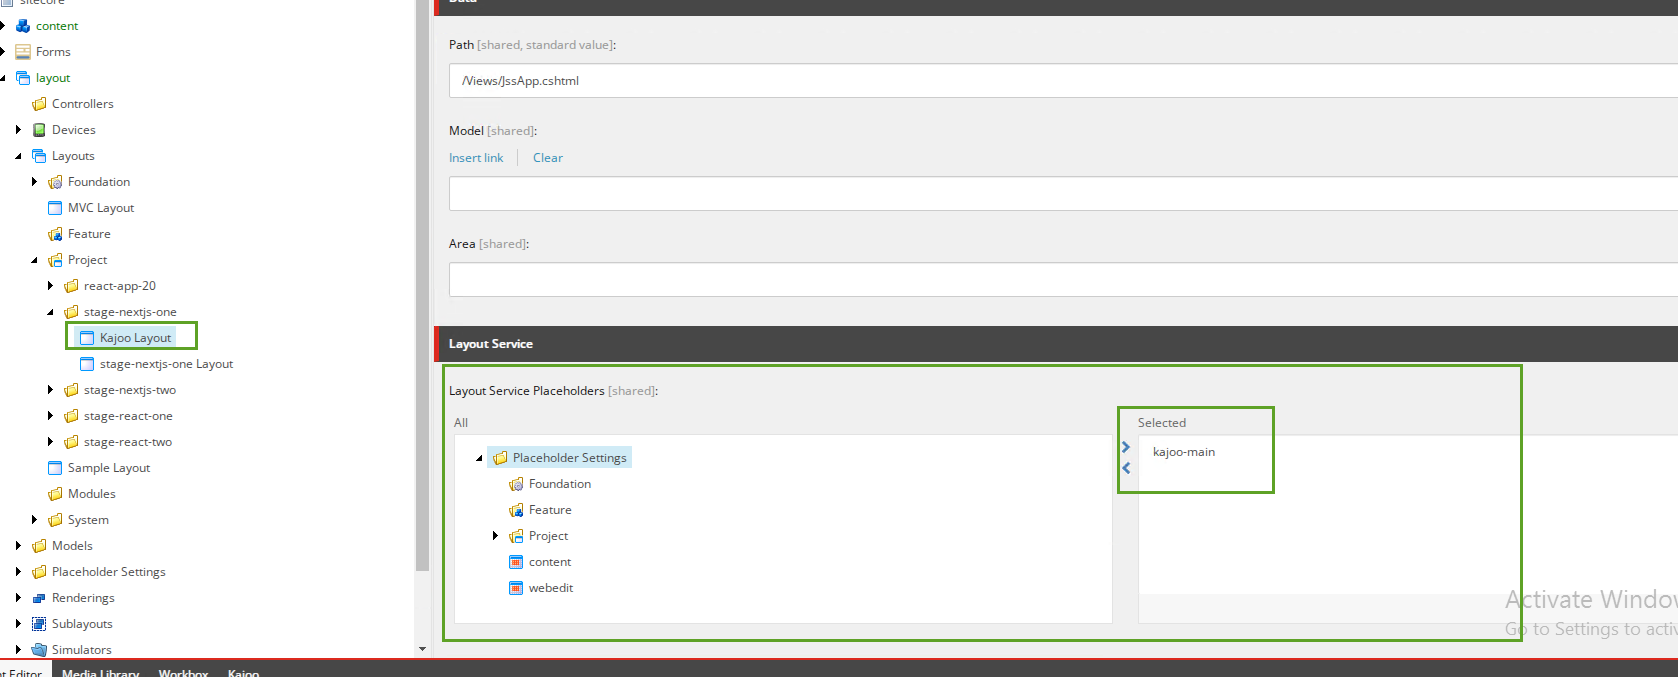Move selected item right with blue arrow
The height and width of the screenshot is (677, 1678).
[x=1126, y=447]
